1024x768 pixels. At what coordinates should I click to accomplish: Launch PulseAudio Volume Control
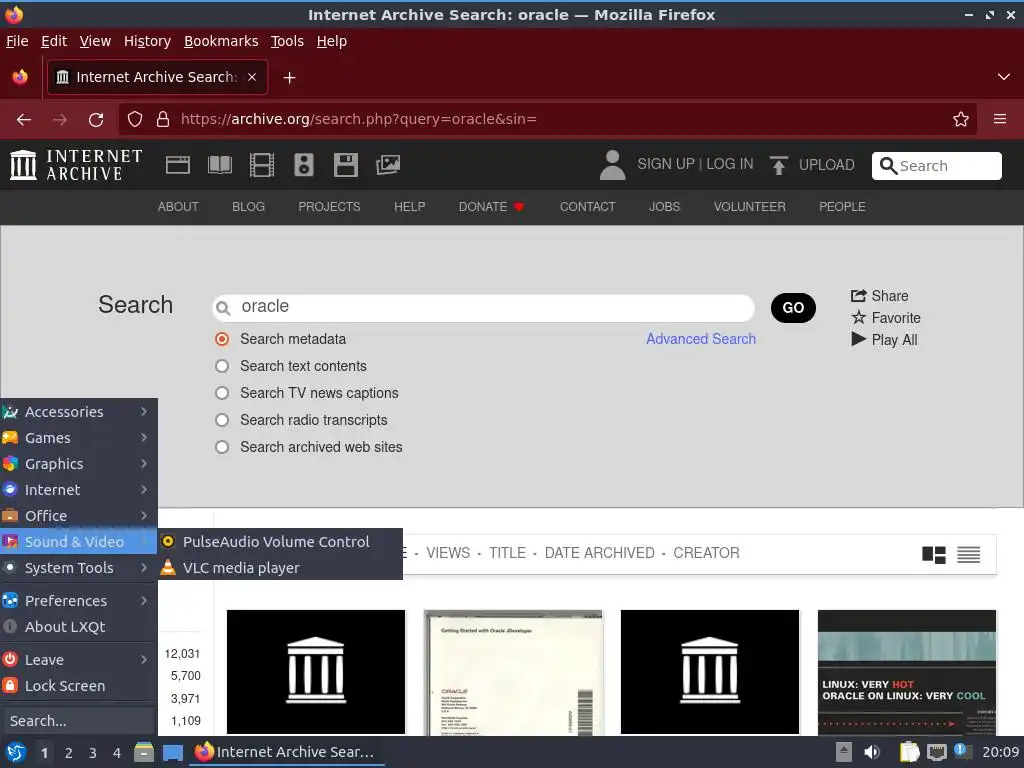[x=280, y=542]
